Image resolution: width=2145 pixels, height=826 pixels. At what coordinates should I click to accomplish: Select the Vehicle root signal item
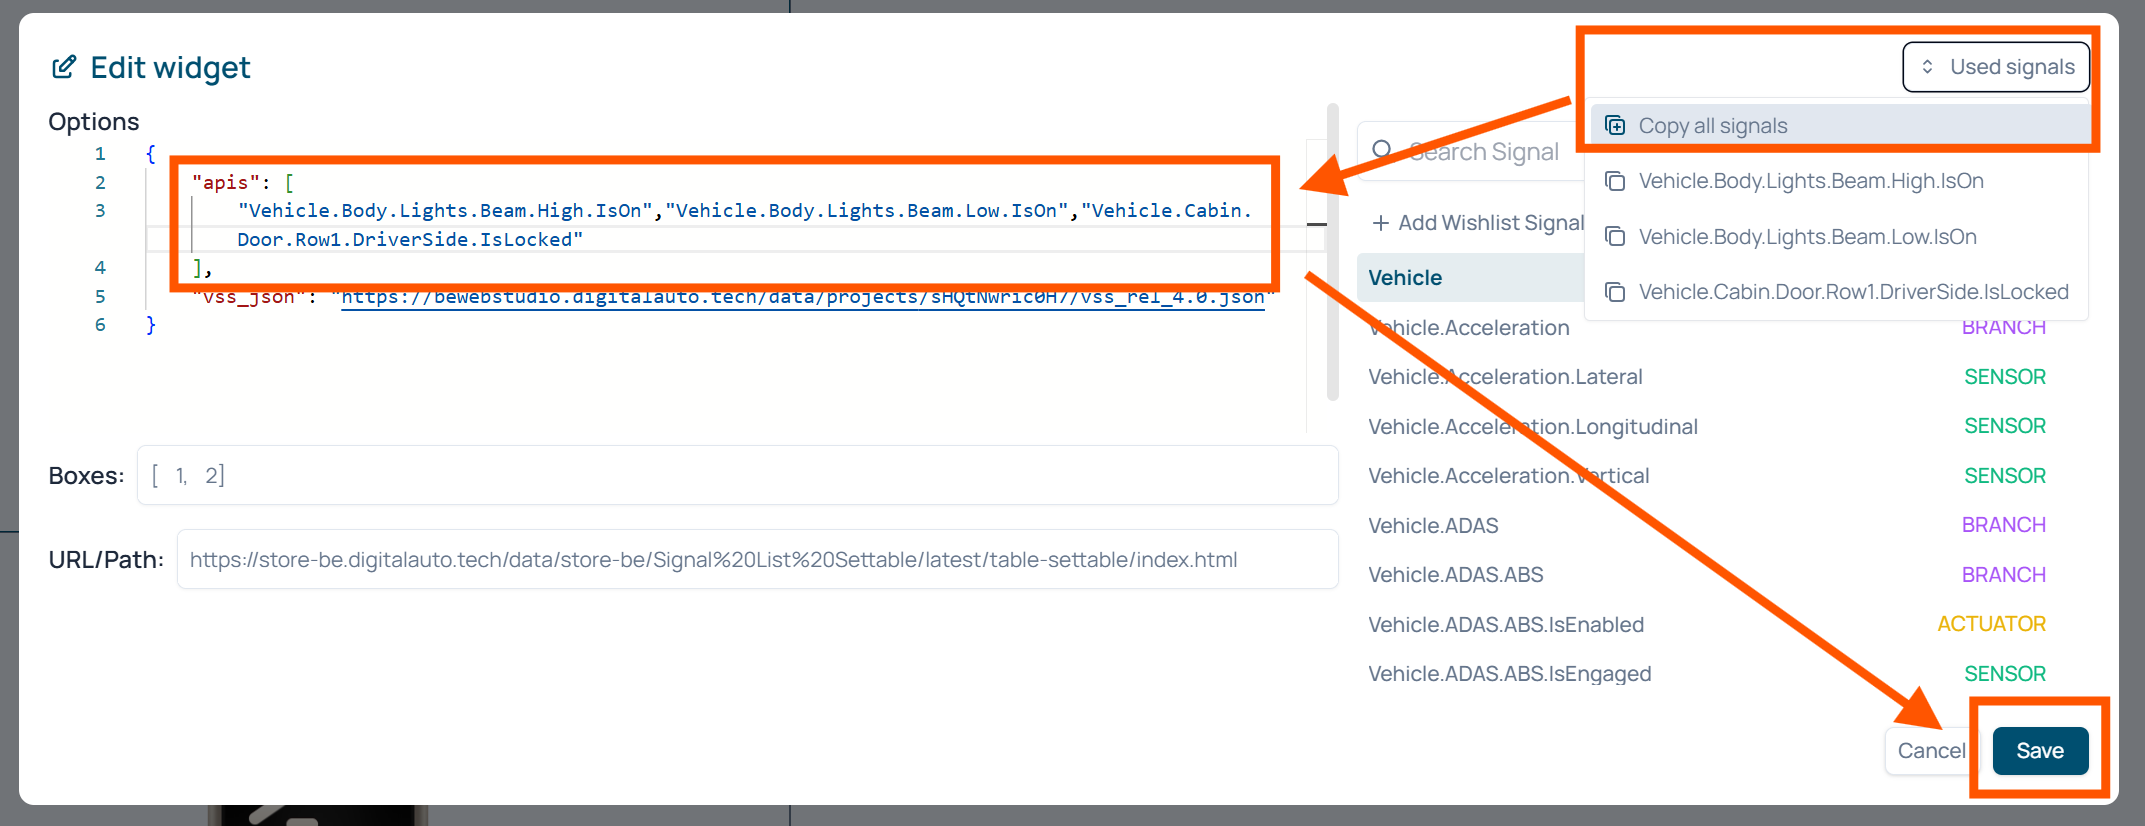[x=1405, y=278]
